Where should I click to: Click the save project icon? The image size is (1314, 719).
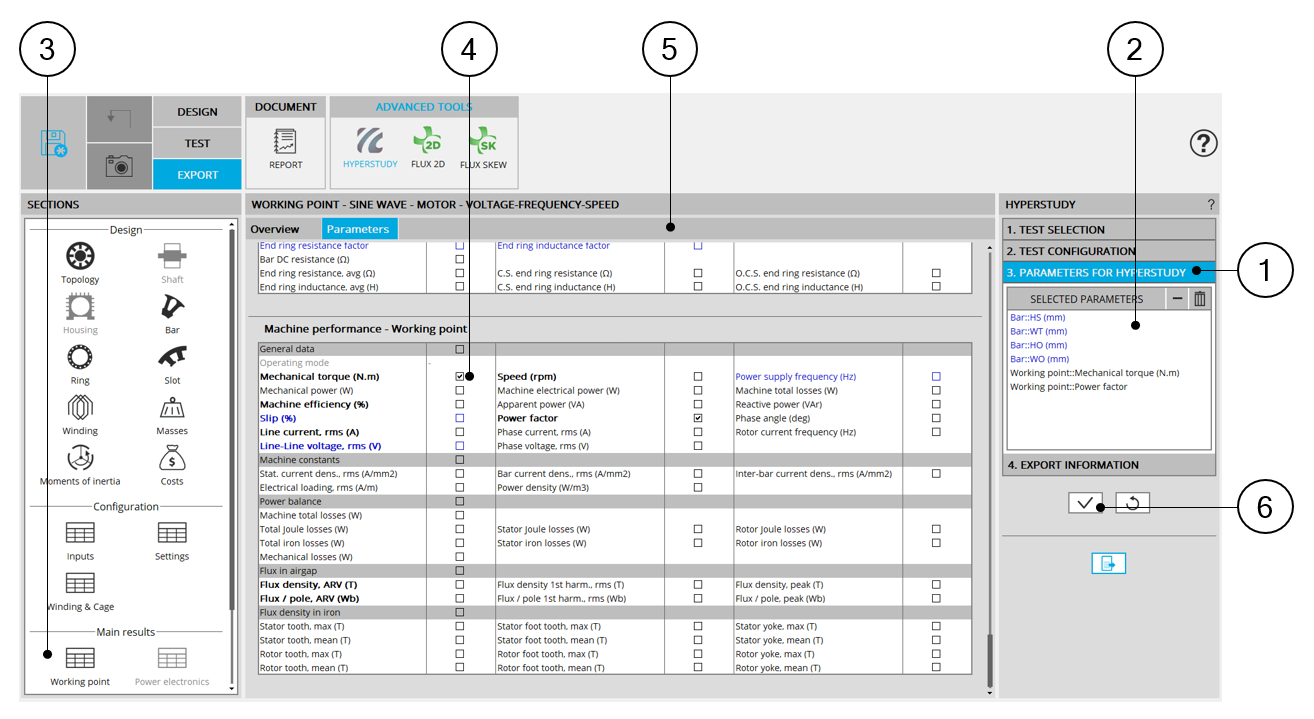pyautogui.click(x=53, y=143)
